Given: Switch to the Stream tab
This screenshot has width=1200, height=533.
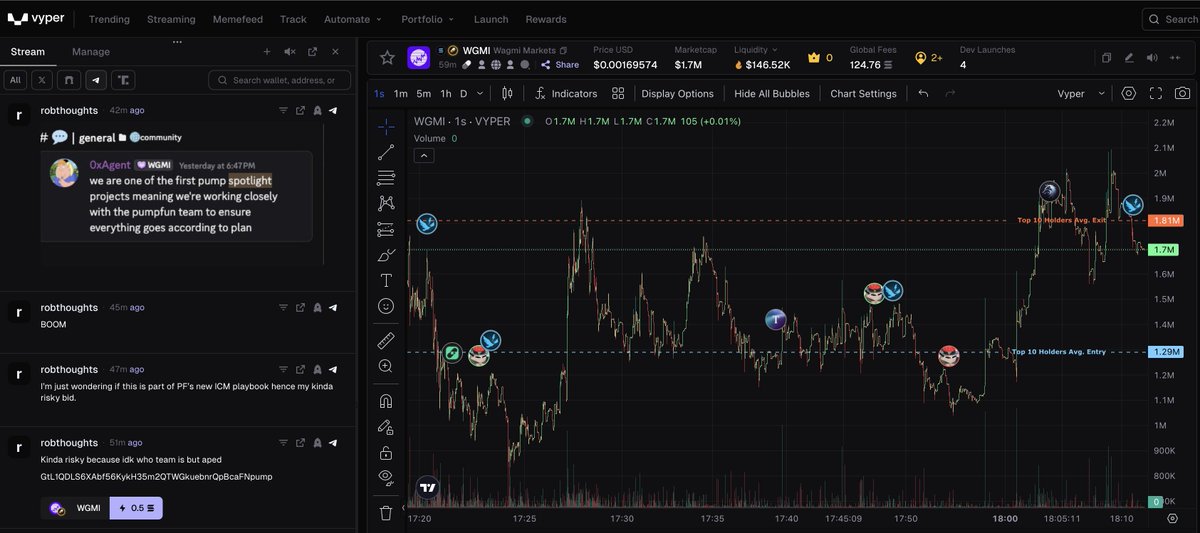Looking at the screenshot, I should (x=27, y=51).
